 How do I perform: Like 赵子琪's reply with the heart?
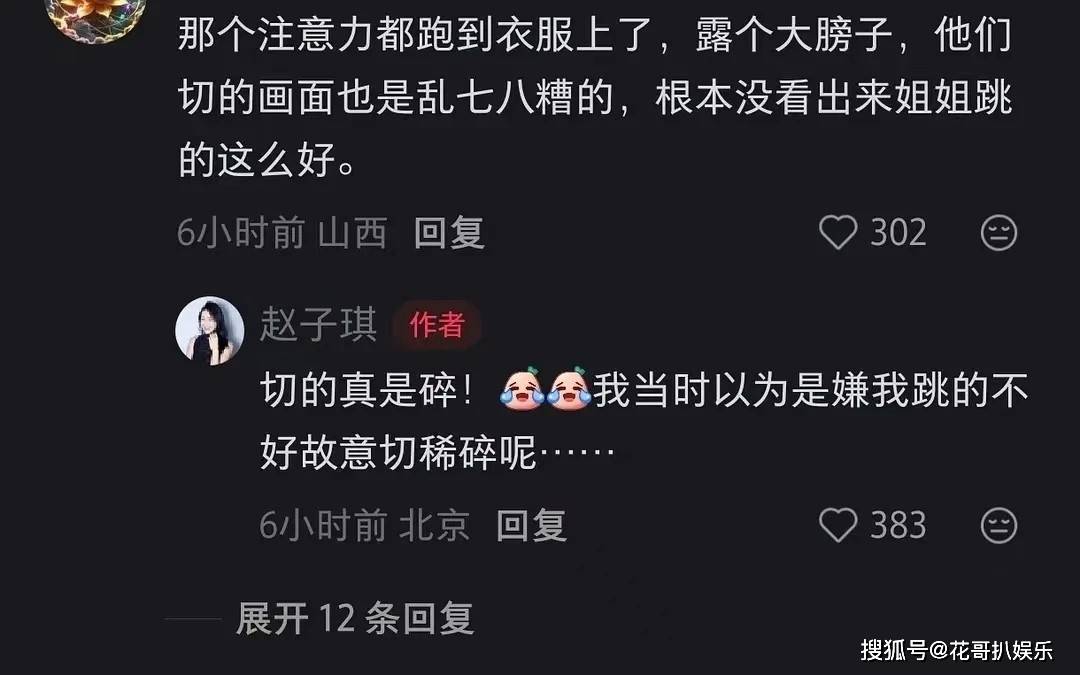(838, 525)
